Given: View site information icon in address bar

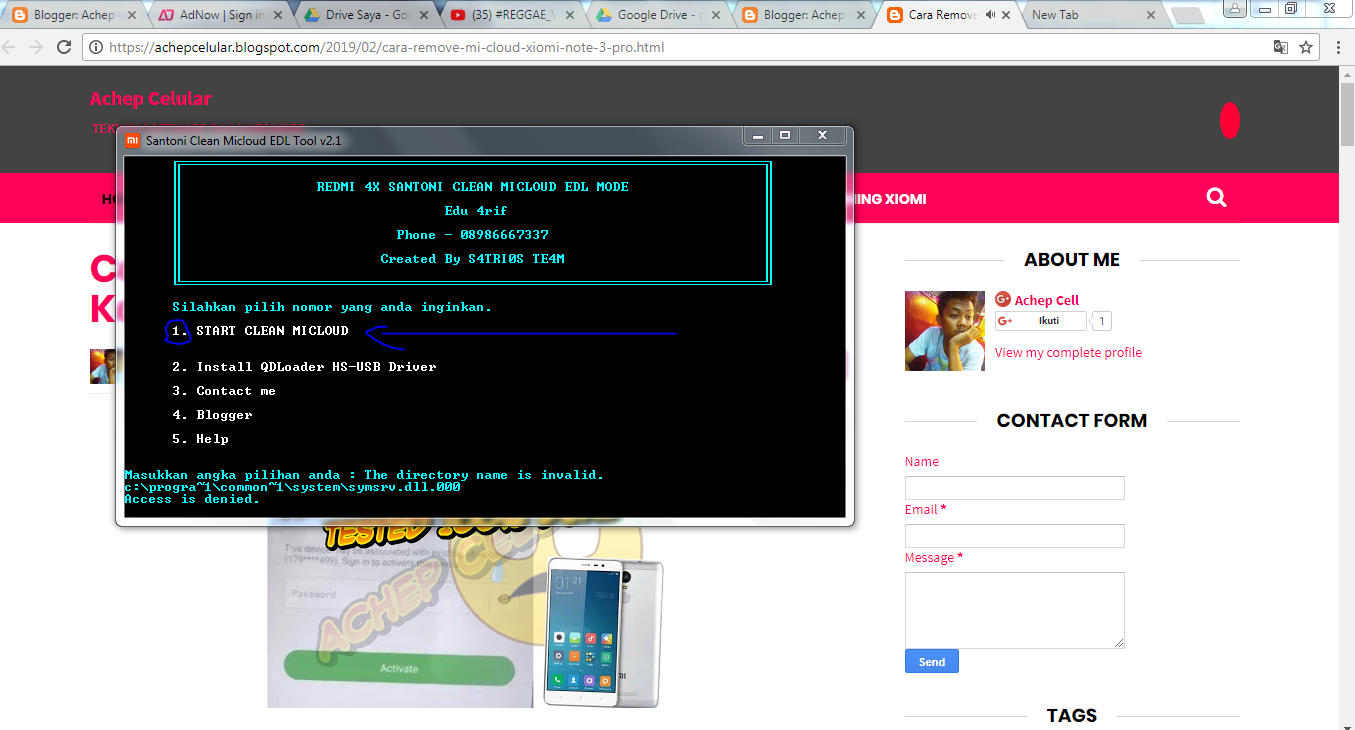Looking at the screenshot, I should (x=96, y=47).
